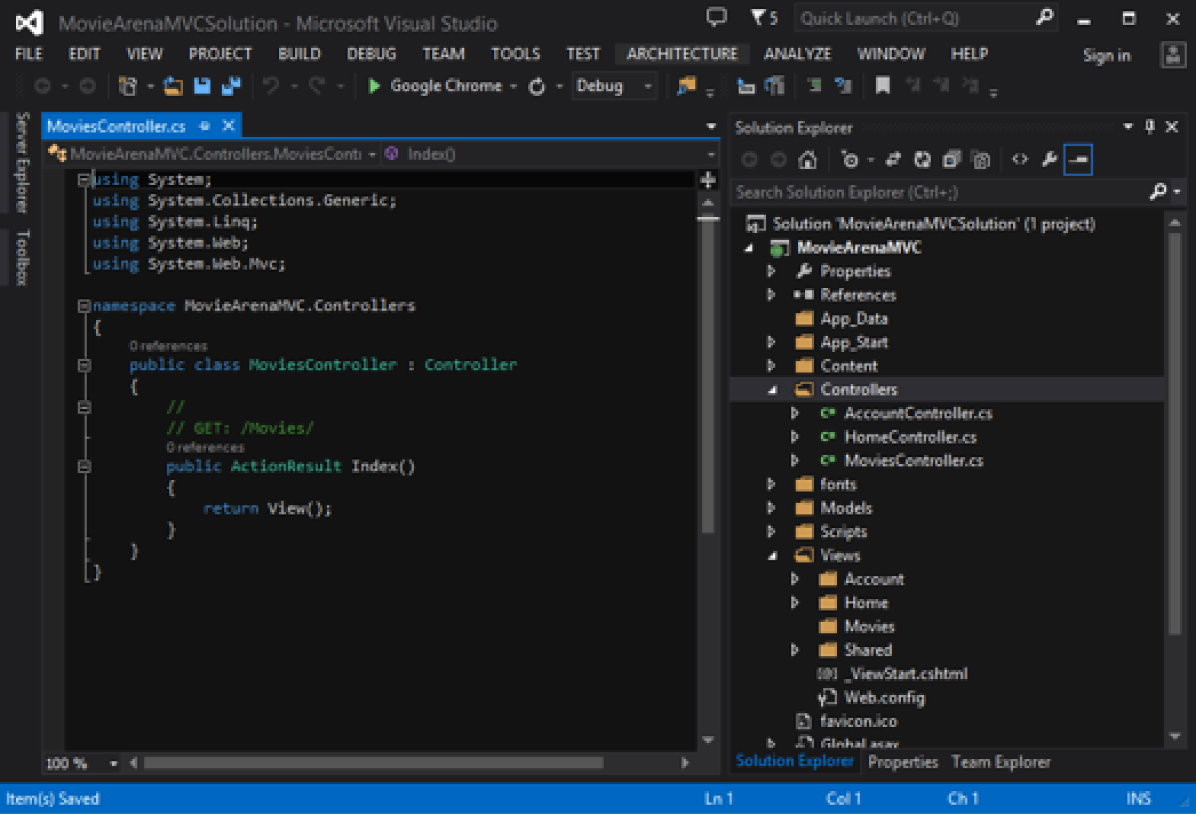
Task: Click the Open File folder icon
Action: (173, 86)
